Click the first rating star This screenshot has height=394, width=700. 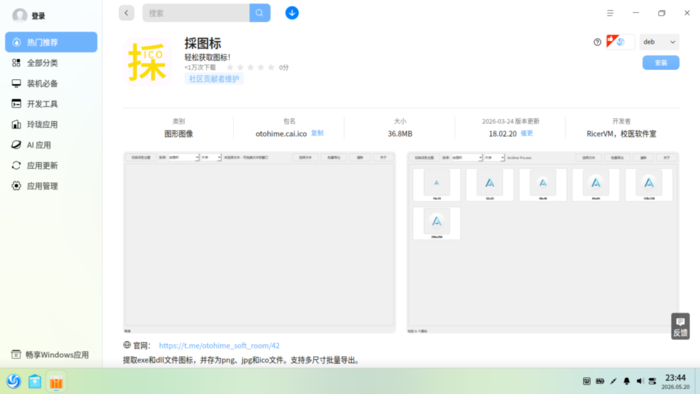[x=230, y=67]
